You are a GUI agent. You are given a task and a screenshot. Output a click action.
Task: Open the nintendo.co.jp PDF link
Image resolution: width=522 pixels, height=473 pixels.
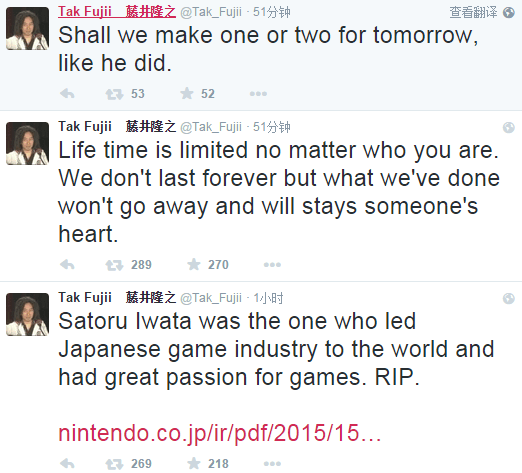click(220, 433)
